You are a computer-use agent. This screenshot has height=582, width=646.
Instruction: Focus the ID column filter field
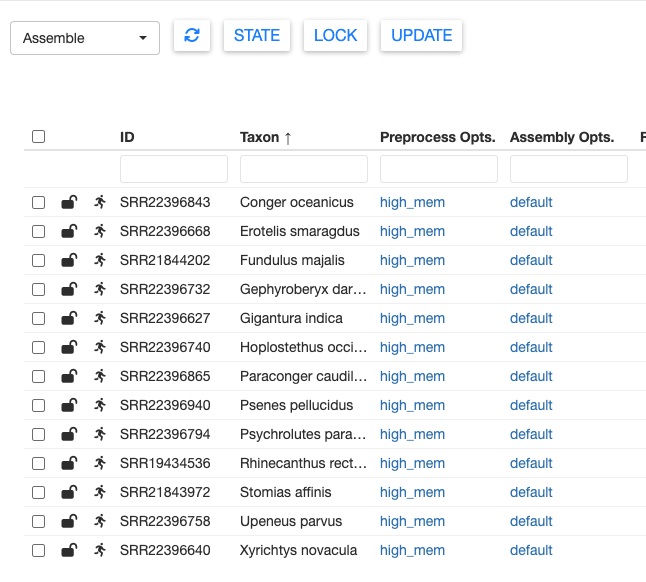(x=174, y=169)
